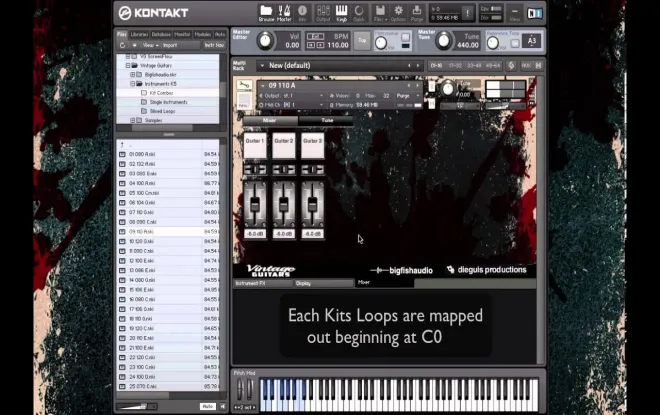Open the Midi Ch dropdown

[291, 105]
